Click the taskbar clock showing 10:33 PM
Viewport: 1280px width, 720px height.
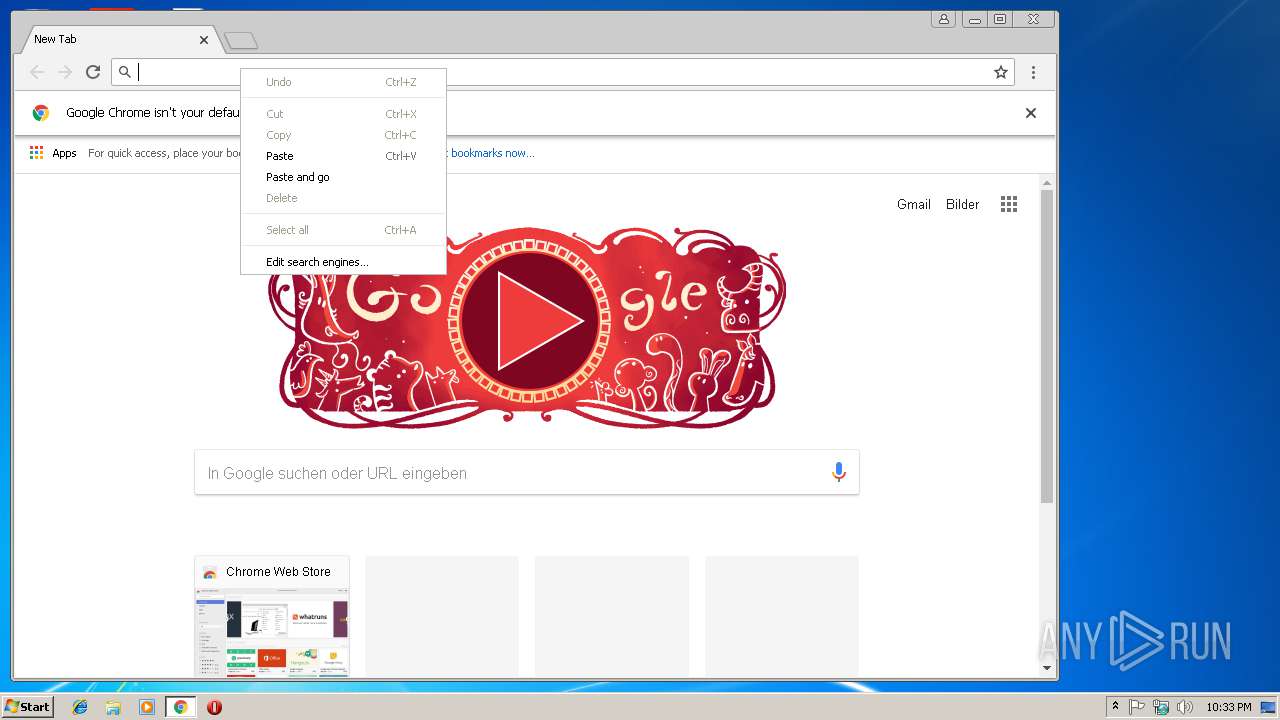click(x=1229, y=707)
